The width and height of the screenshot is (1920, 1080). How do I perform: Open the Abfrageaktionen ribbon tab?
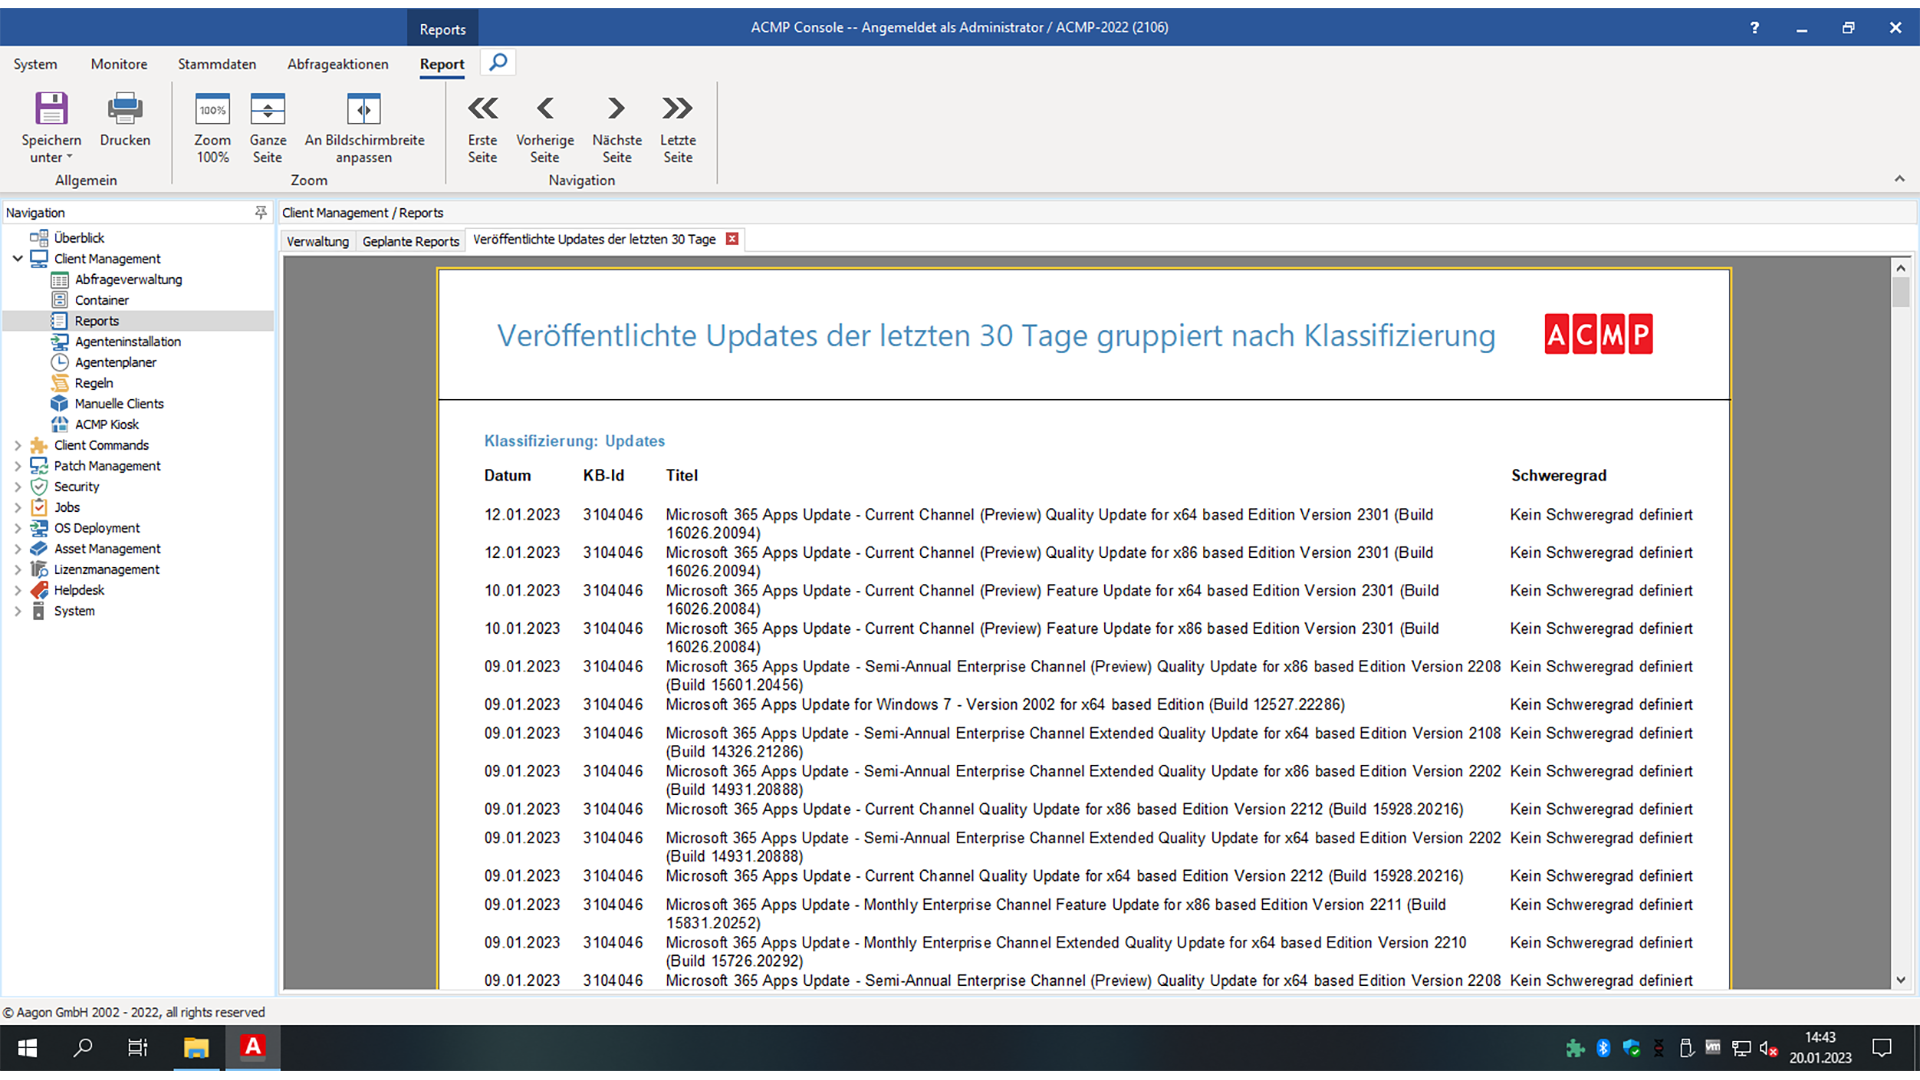click(338, 64)
